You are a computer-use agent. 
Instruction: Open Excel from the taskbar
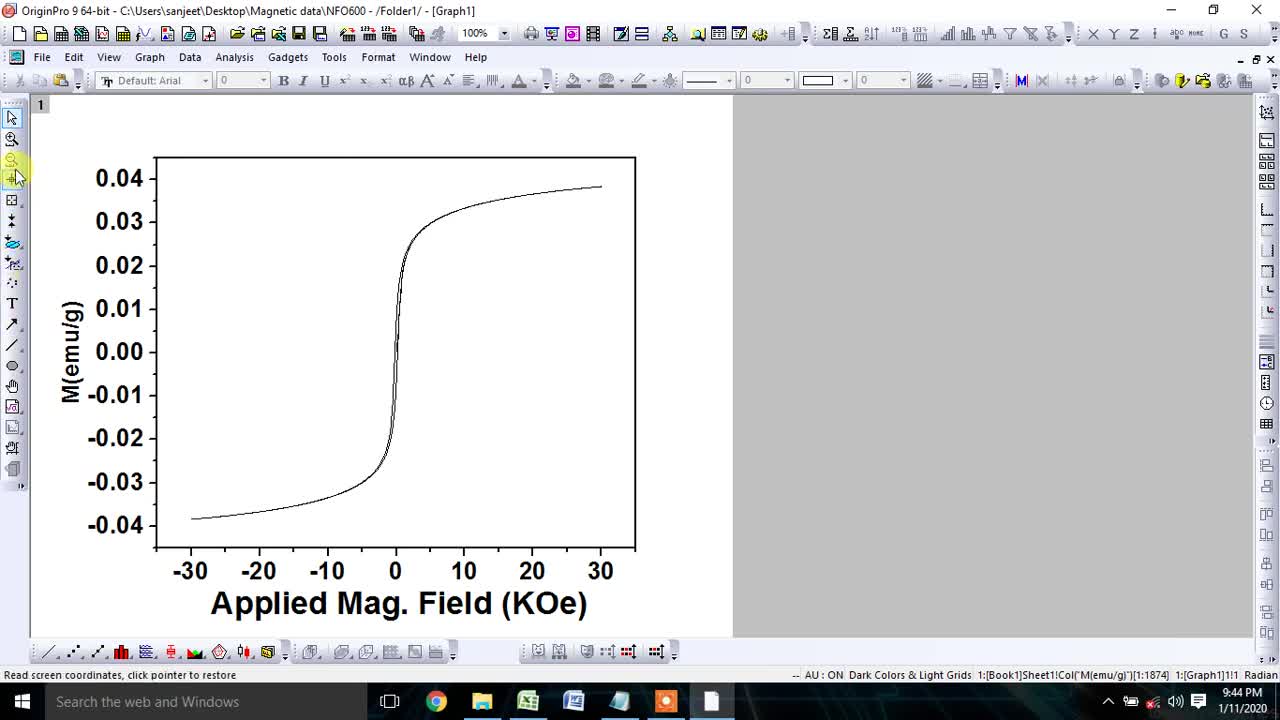coord(528,702)
